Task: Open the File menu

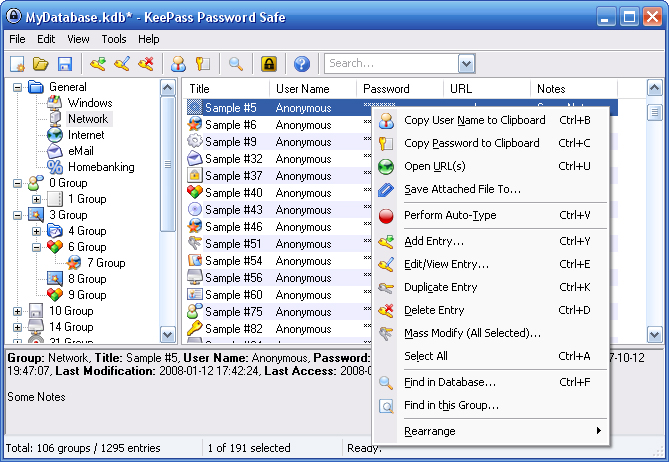Action: pyautogui.click(x=17, y=39)
